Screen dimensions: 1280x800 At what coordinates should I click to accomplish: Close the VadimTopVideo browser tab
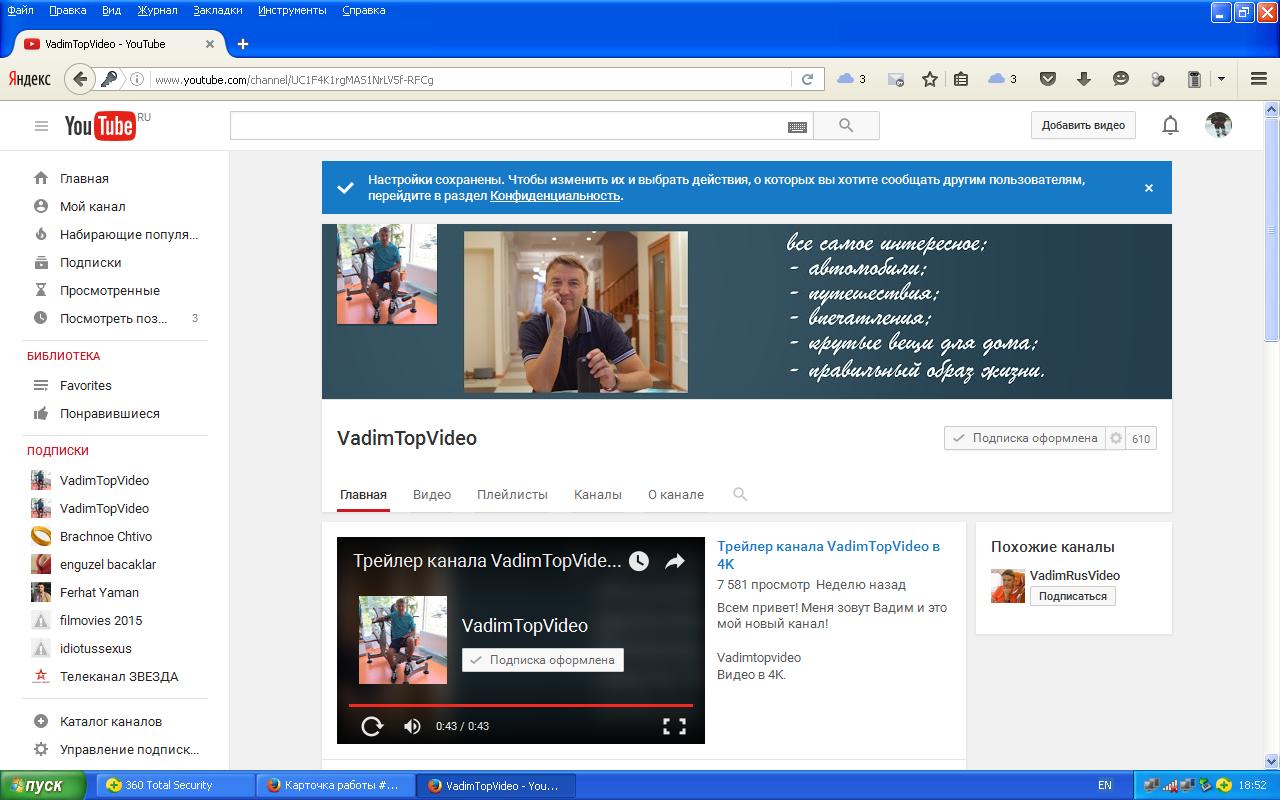click(210, 44)
